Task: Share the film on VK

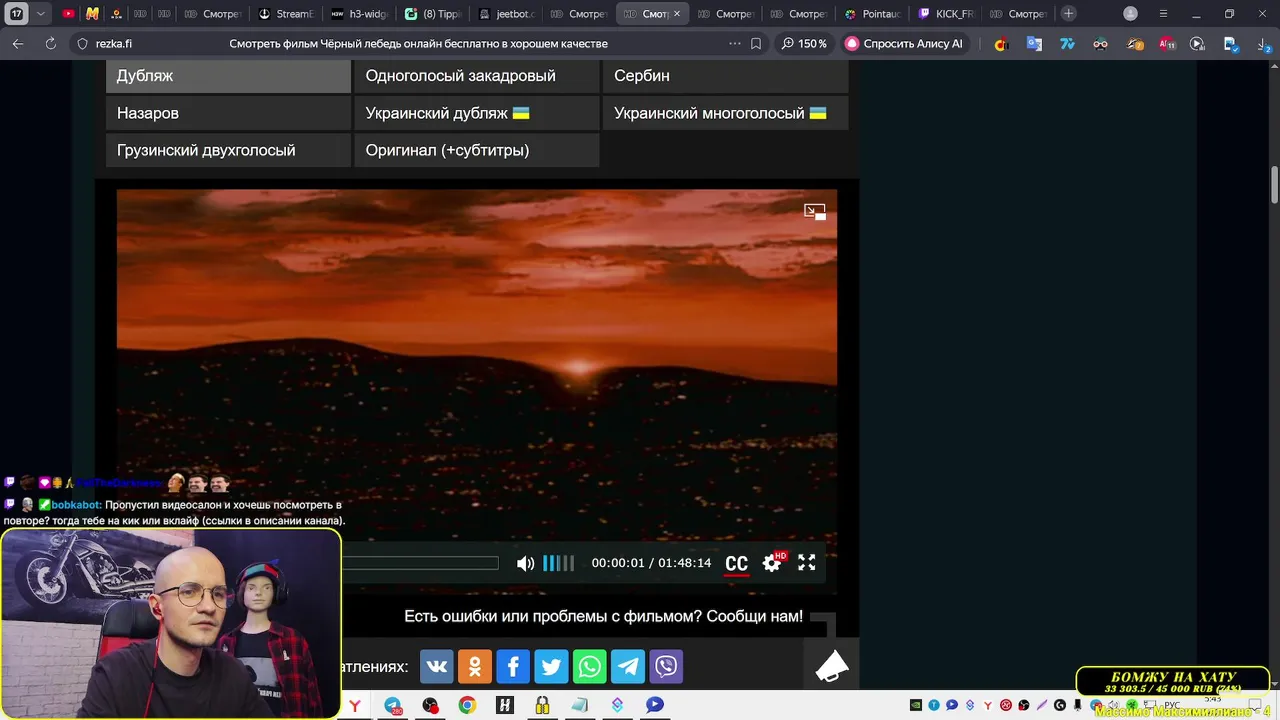Action: [x=436, y=666]
